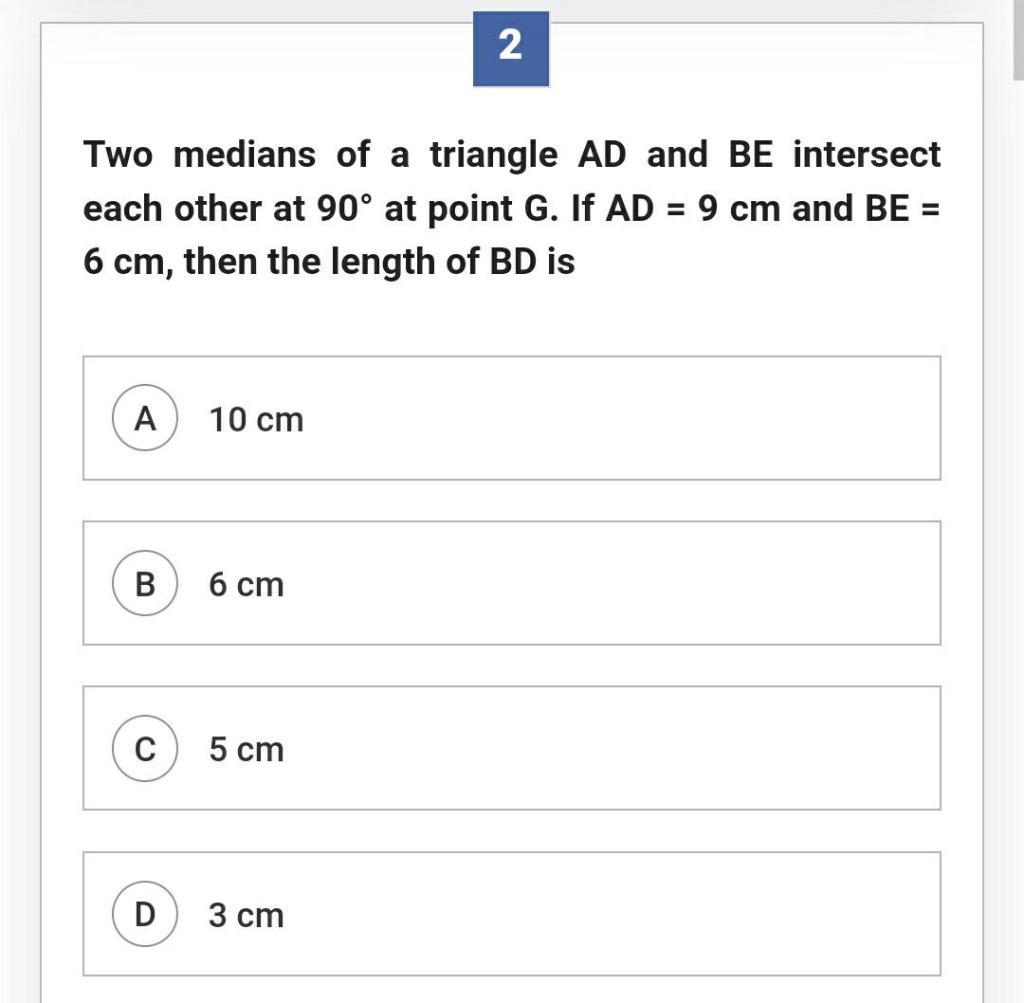The image size is (1024, 1003).
Task: Tap the blue question indicator at top
Action: point(510,47)
